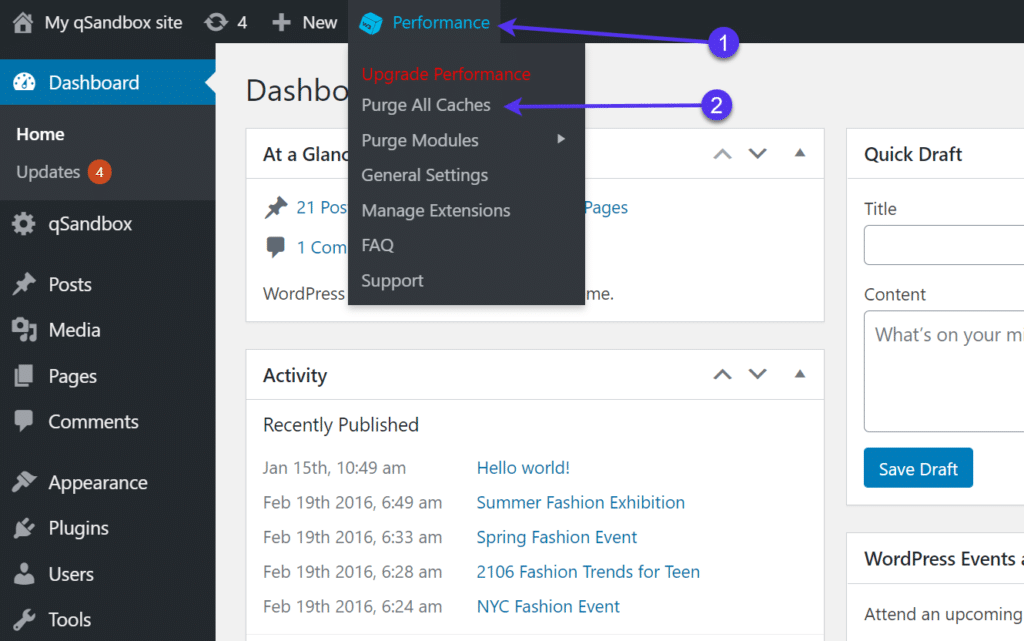Click the W3 Total Cache shark icon

373,22
